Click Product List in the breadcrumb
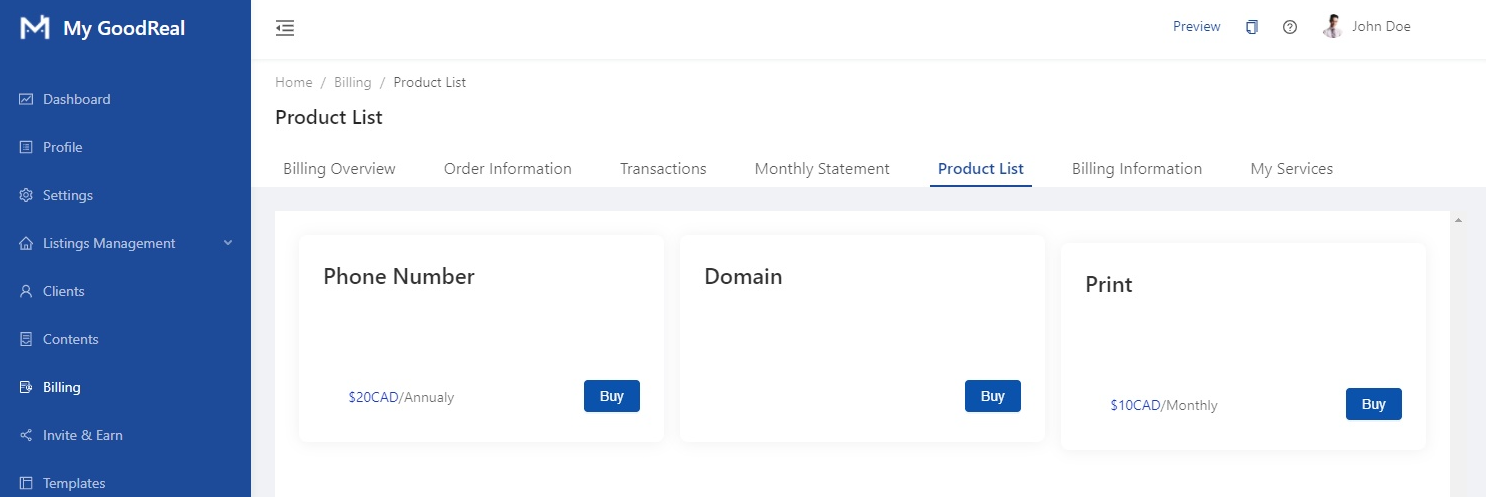The height and width of the screenshot is (497, 1486). tap(430, 82)
